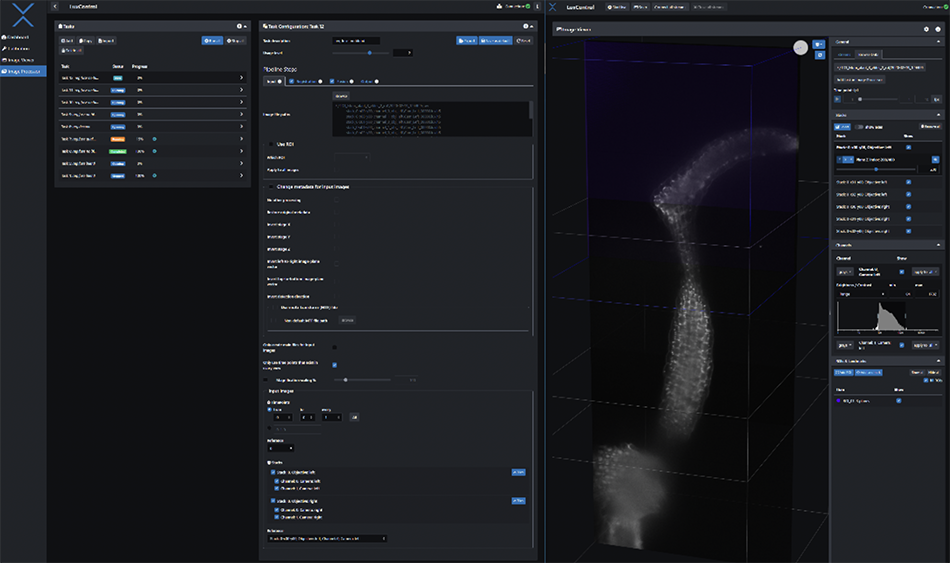The height and width of the screenshot is (563, 950).
Task: Open the bottom Reference dropdown in Input Images
Action: [x=327, y=538]
